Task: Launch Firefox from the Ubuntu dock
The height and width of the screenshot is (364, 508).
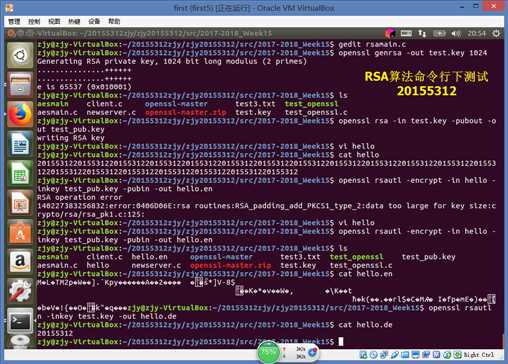Action: point(20,114)
